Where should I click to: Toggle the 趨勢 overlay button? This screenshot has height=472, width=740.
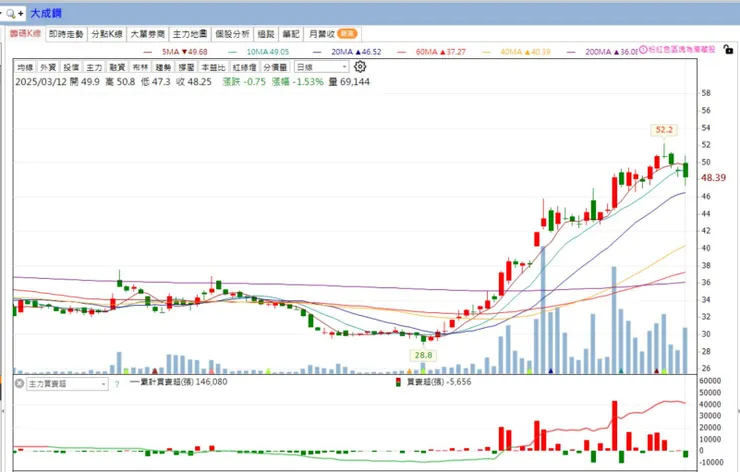163,67
